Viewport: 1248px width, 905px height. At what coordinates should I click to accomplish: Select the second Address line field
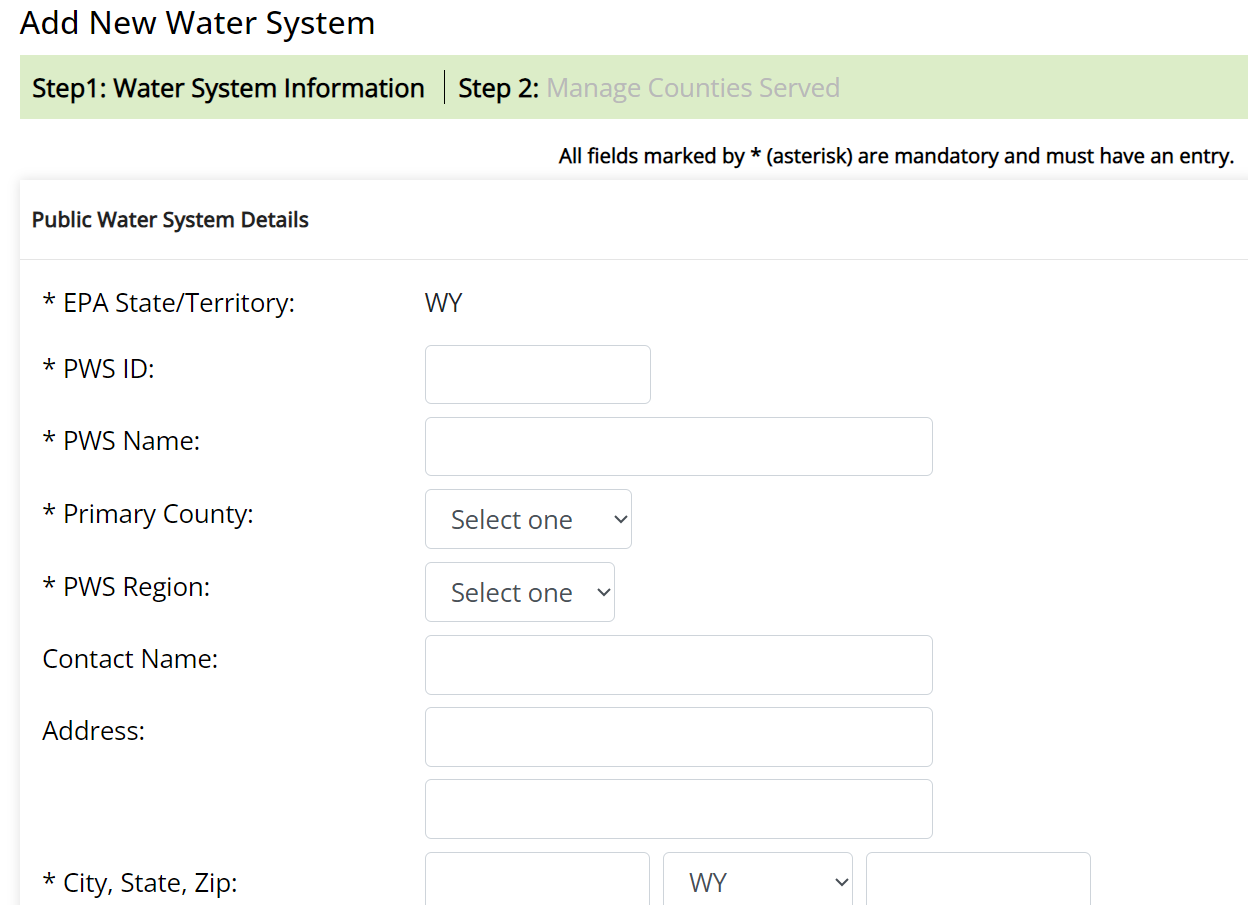(679, 809)
